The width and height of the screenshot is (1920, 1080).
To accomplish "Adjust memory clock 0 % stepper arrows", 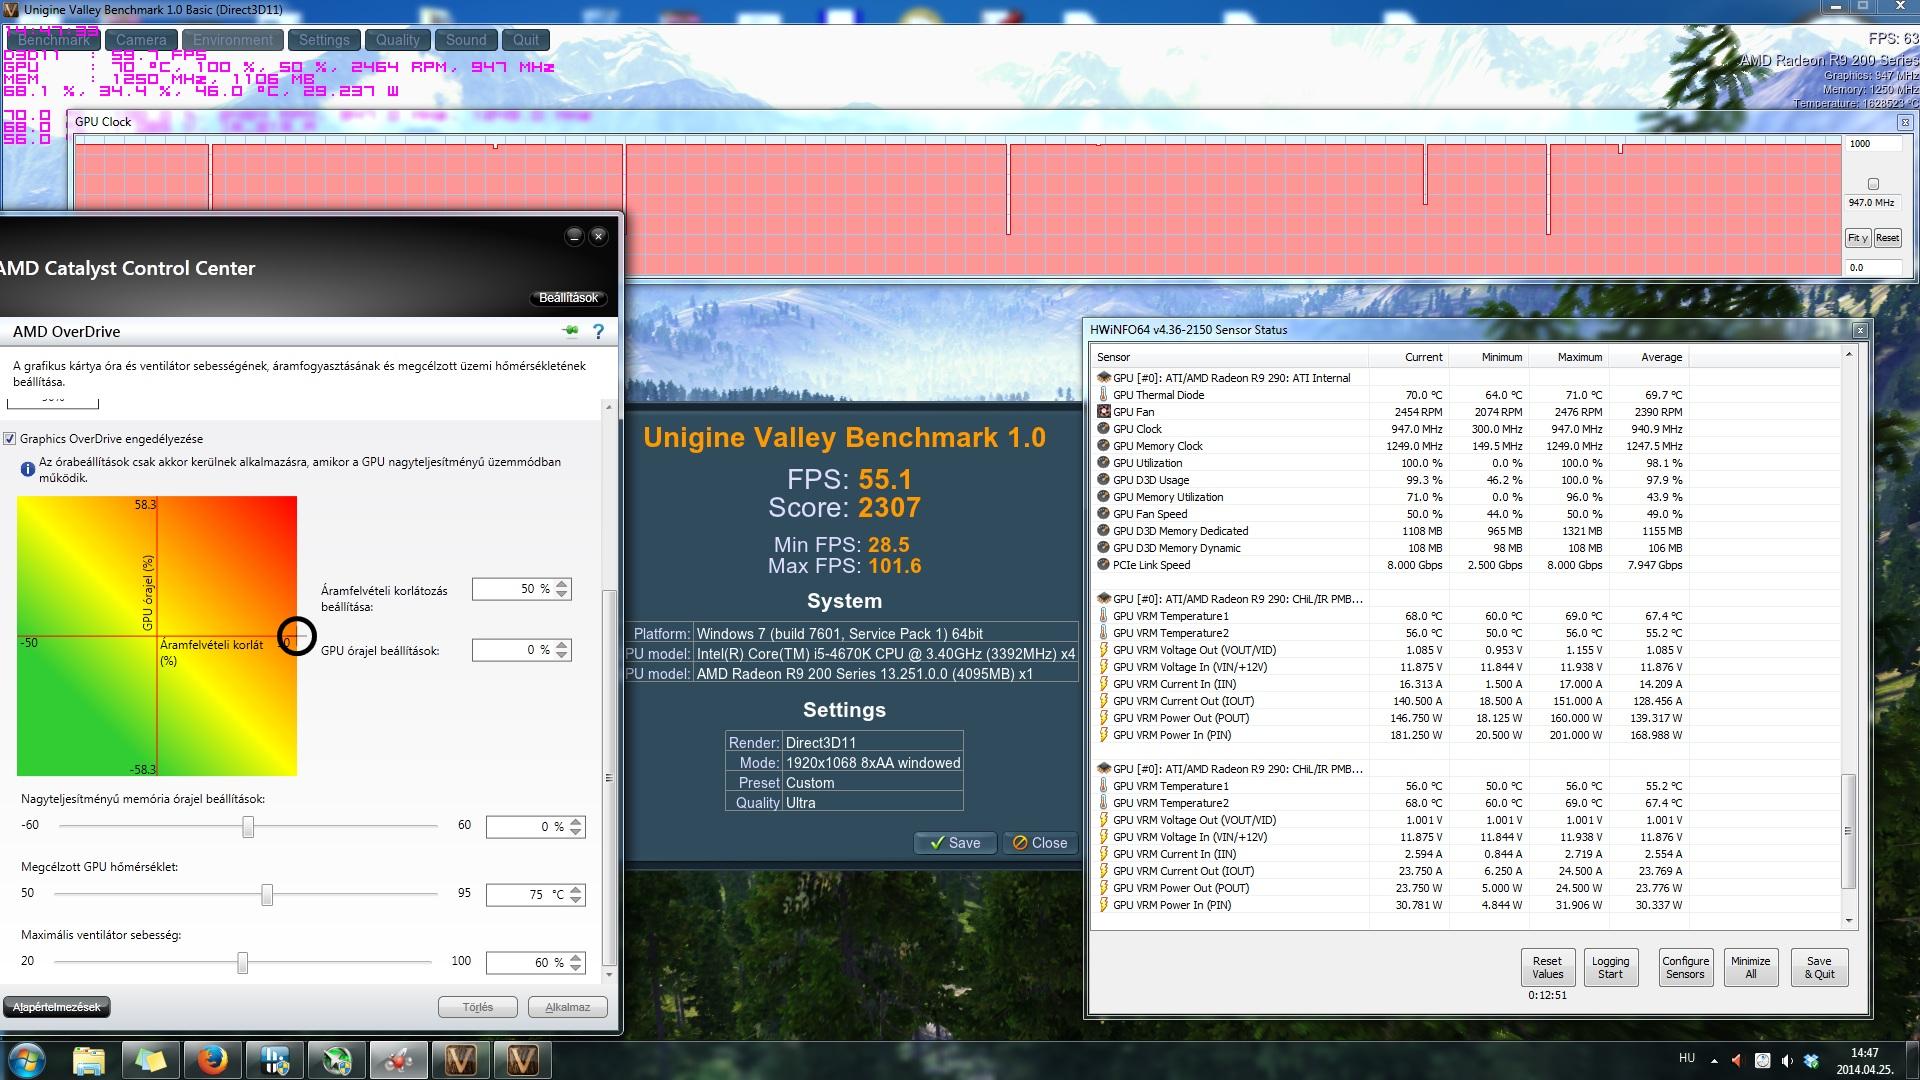I will 576,827.
